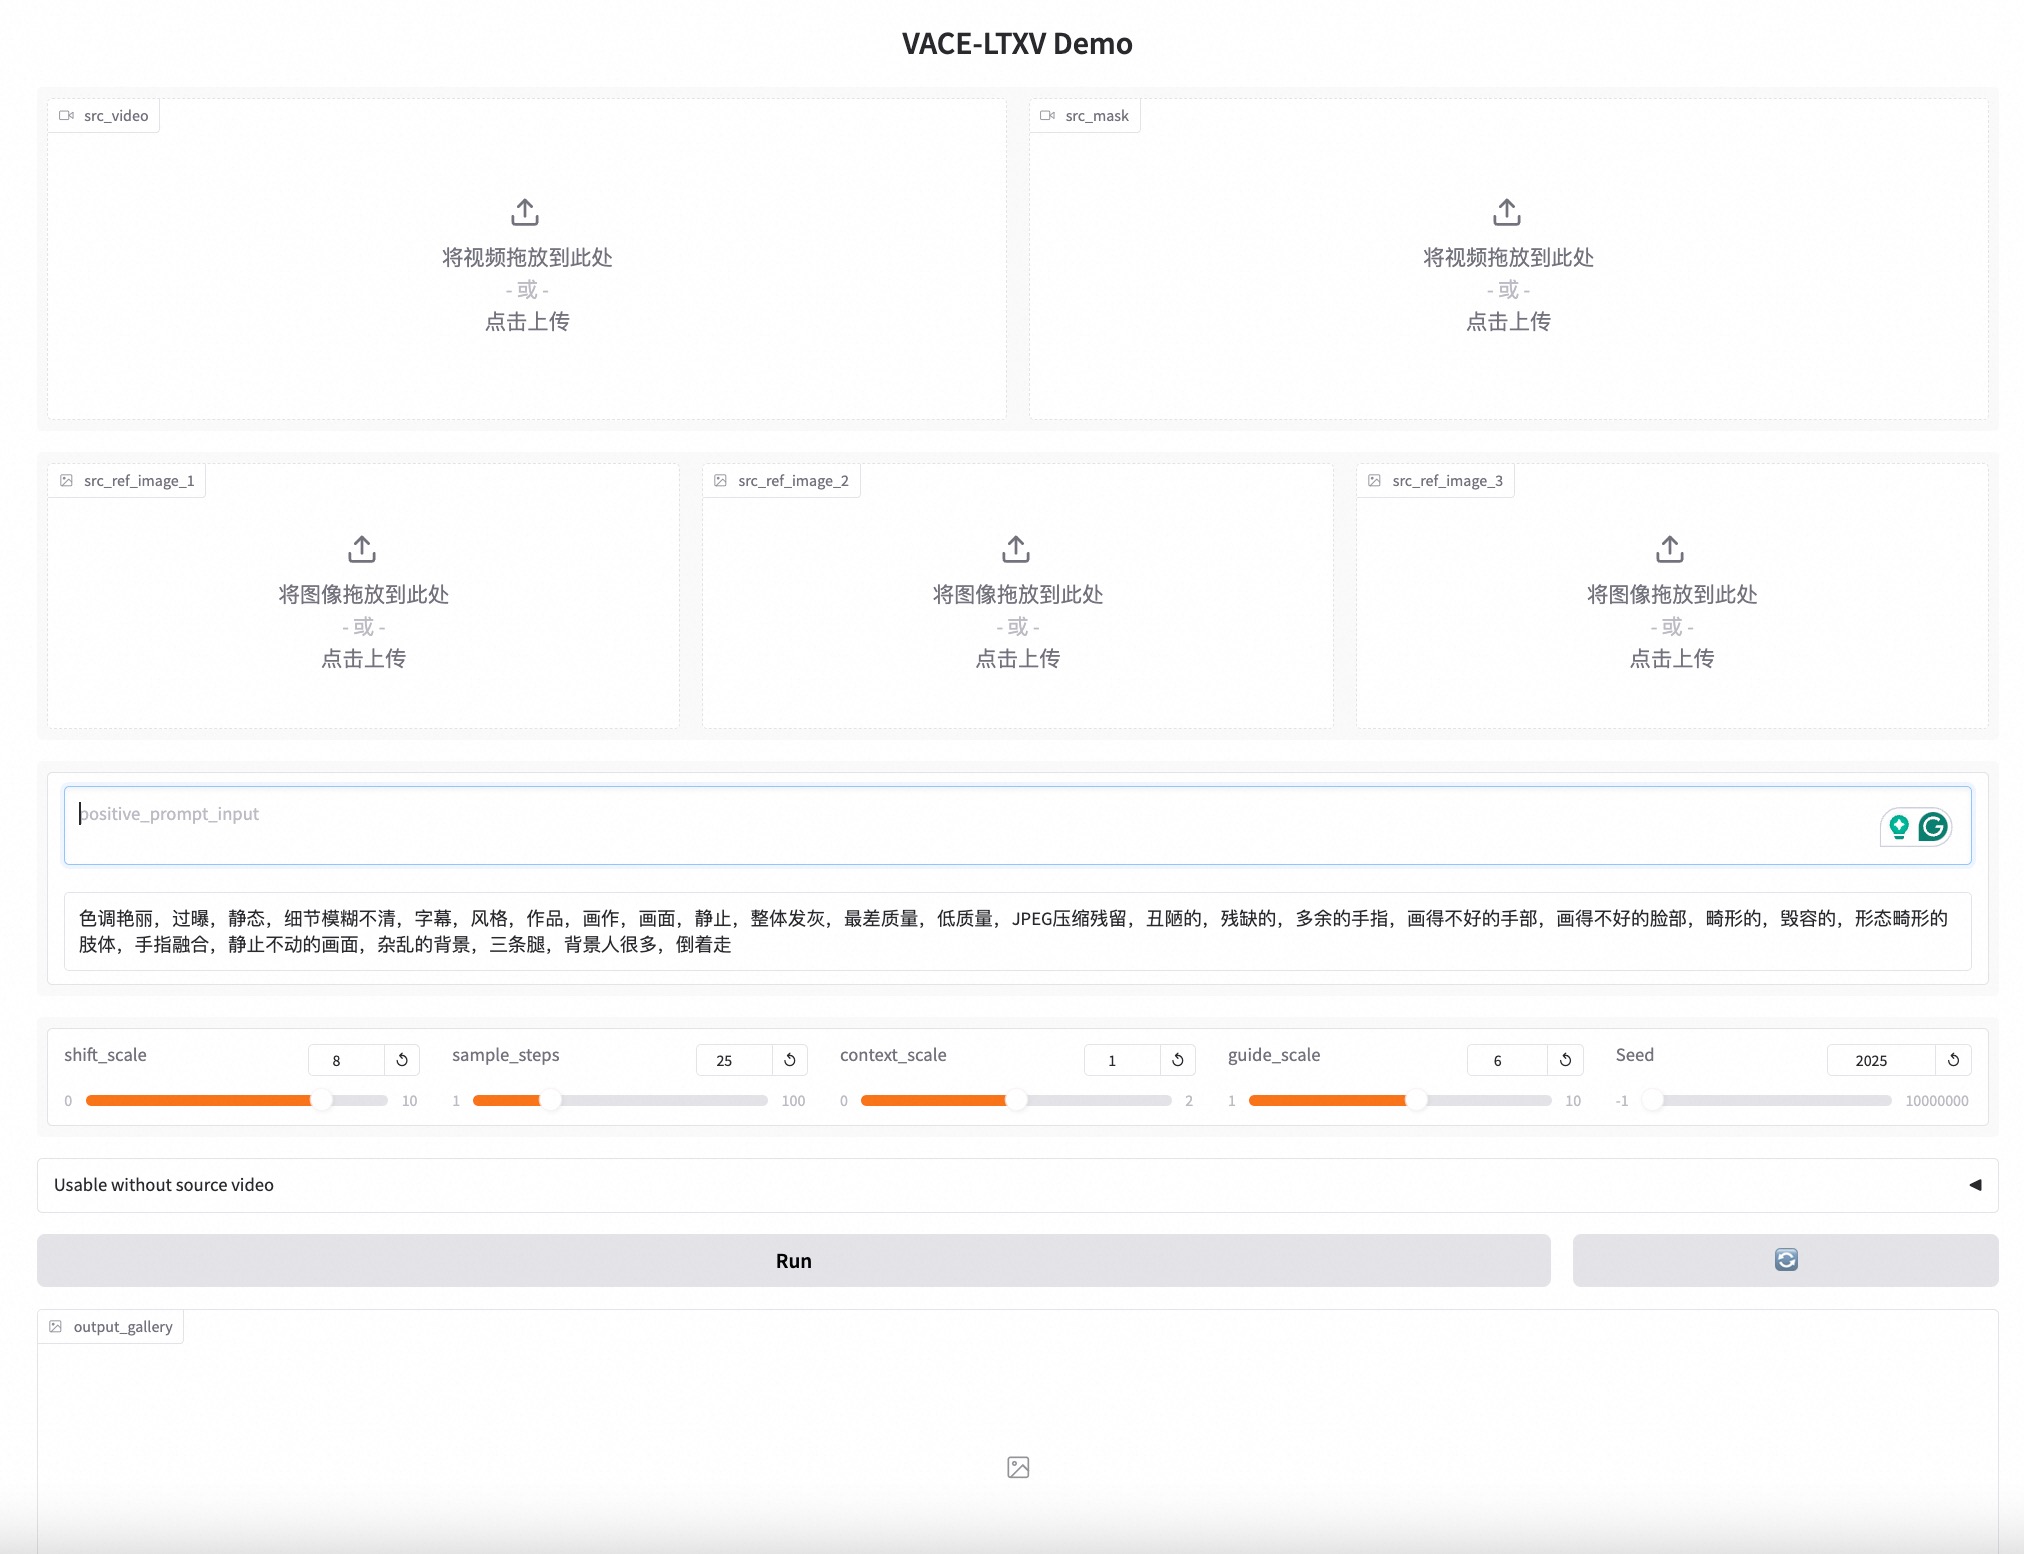Viewport: 2024px width, 1554px height.
Task: Reset the Seed value with reset icon
Action: coord(1953,1060)
